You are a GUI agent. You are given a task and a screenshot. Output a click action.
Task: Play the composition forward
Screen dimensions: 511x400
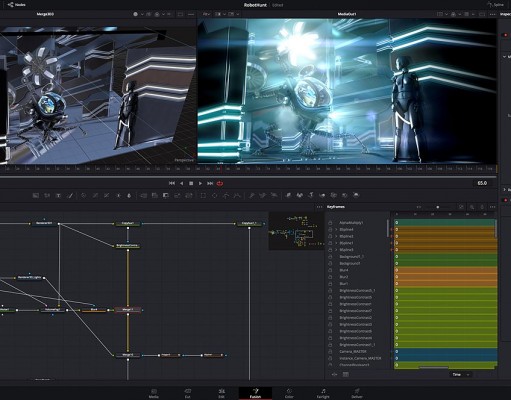(x=200, y=183)
